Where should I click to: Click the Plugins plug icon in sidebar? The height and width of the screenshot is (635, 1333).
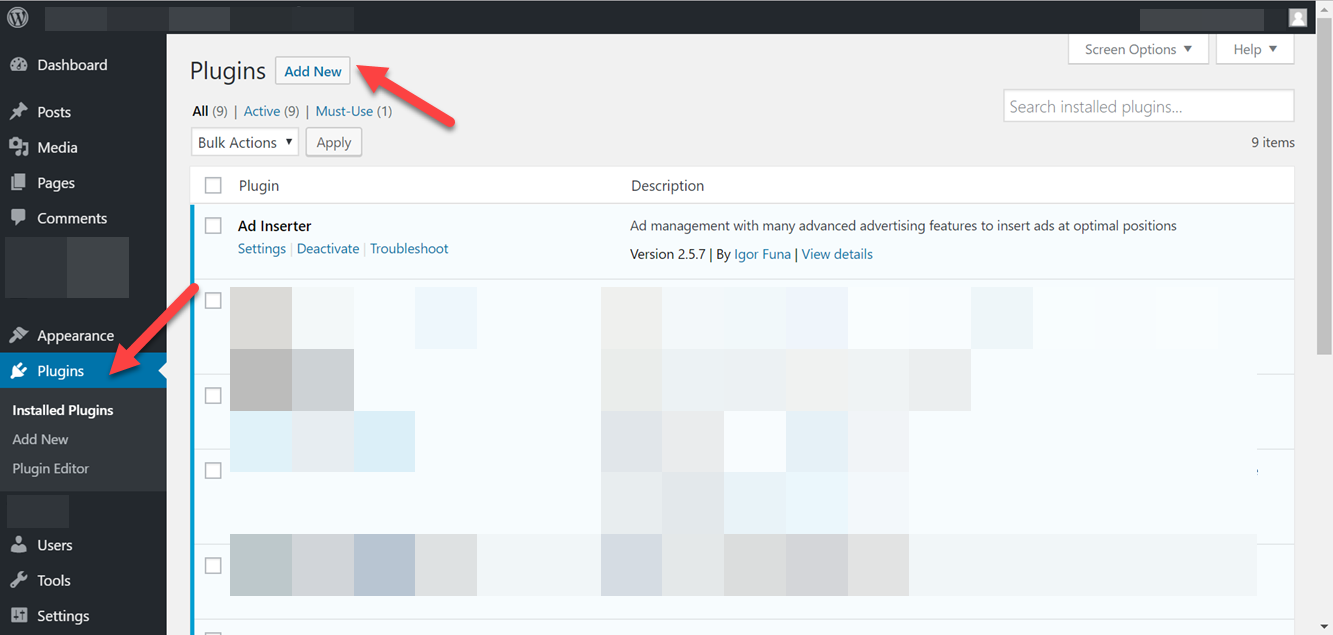coord(21,369)
